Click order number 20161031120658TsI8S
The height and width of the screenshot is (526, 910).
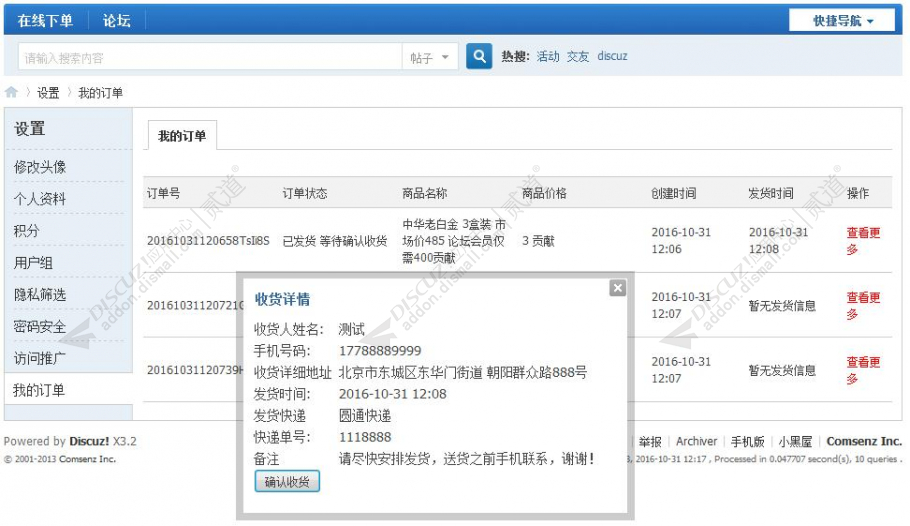(x=208, y=240)
